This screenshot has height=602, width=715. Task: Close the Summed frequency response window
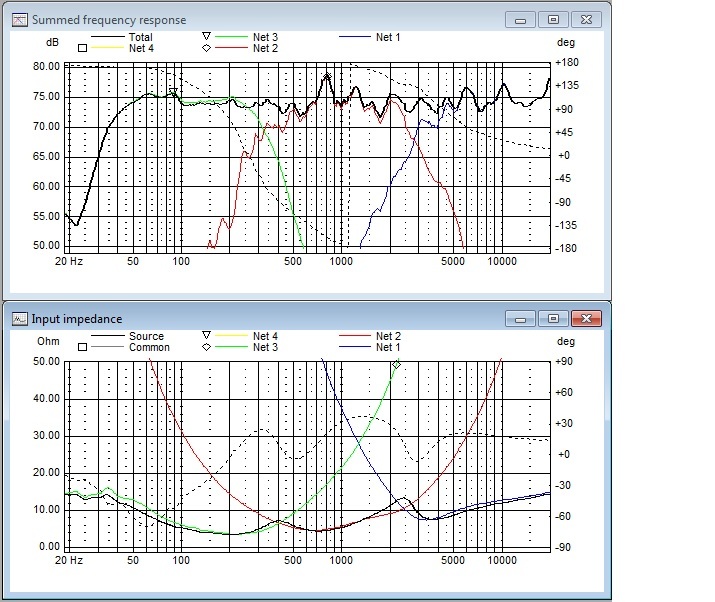(585, 19)
